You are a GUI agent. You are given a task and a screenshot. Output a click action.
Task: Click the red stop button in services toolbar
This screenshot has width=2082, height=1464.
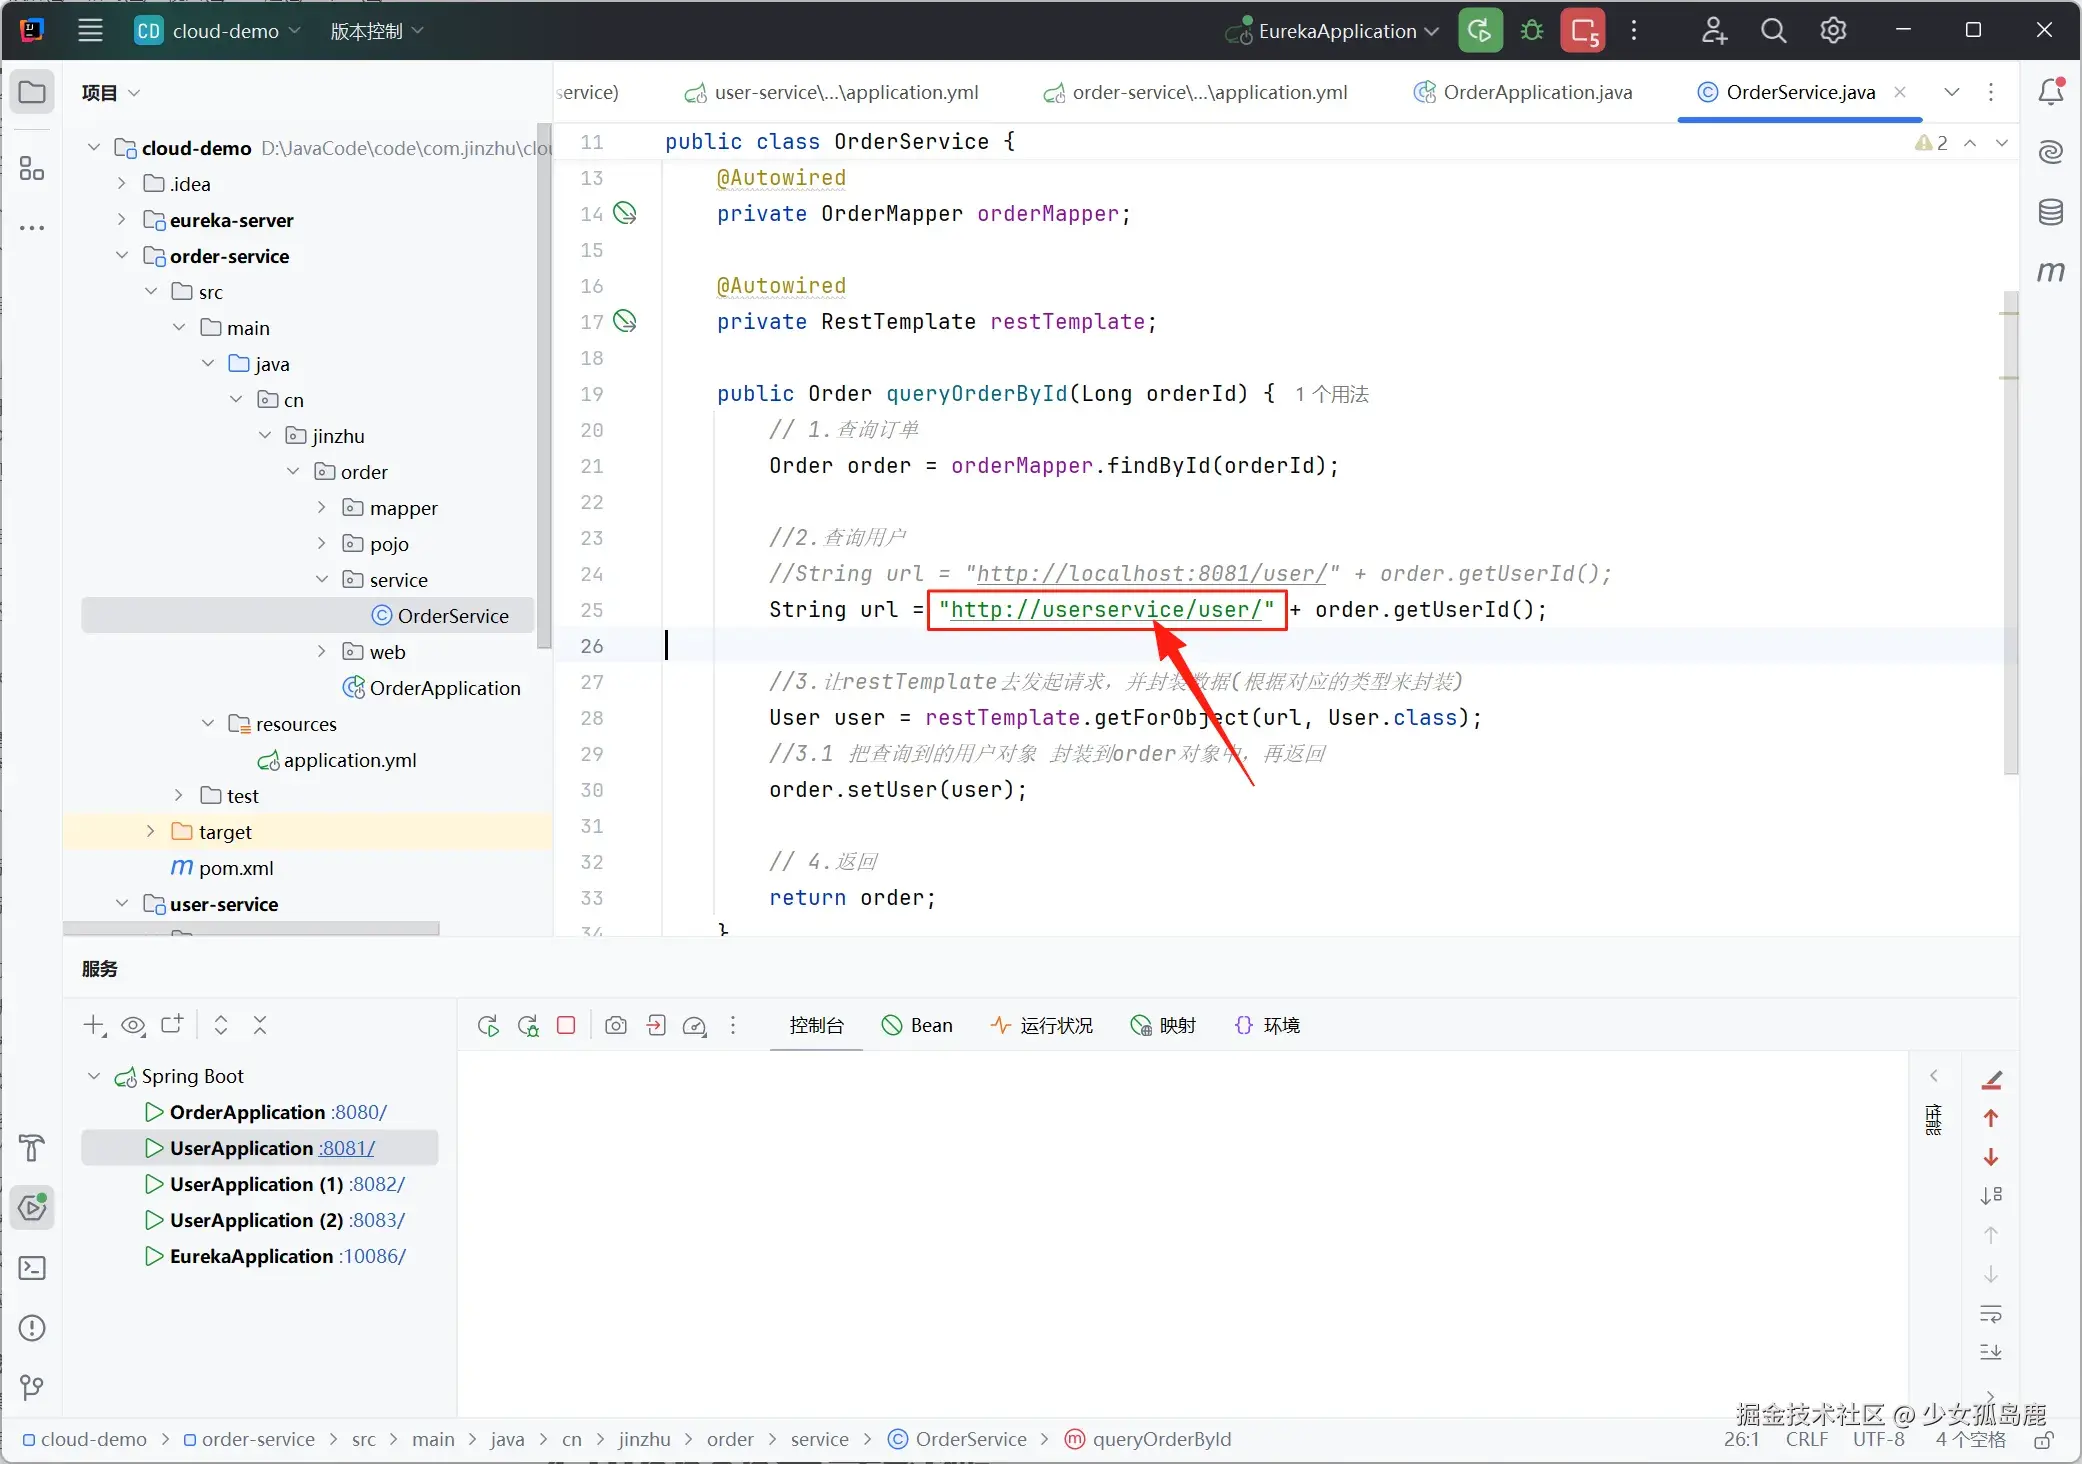(566, 1025)
